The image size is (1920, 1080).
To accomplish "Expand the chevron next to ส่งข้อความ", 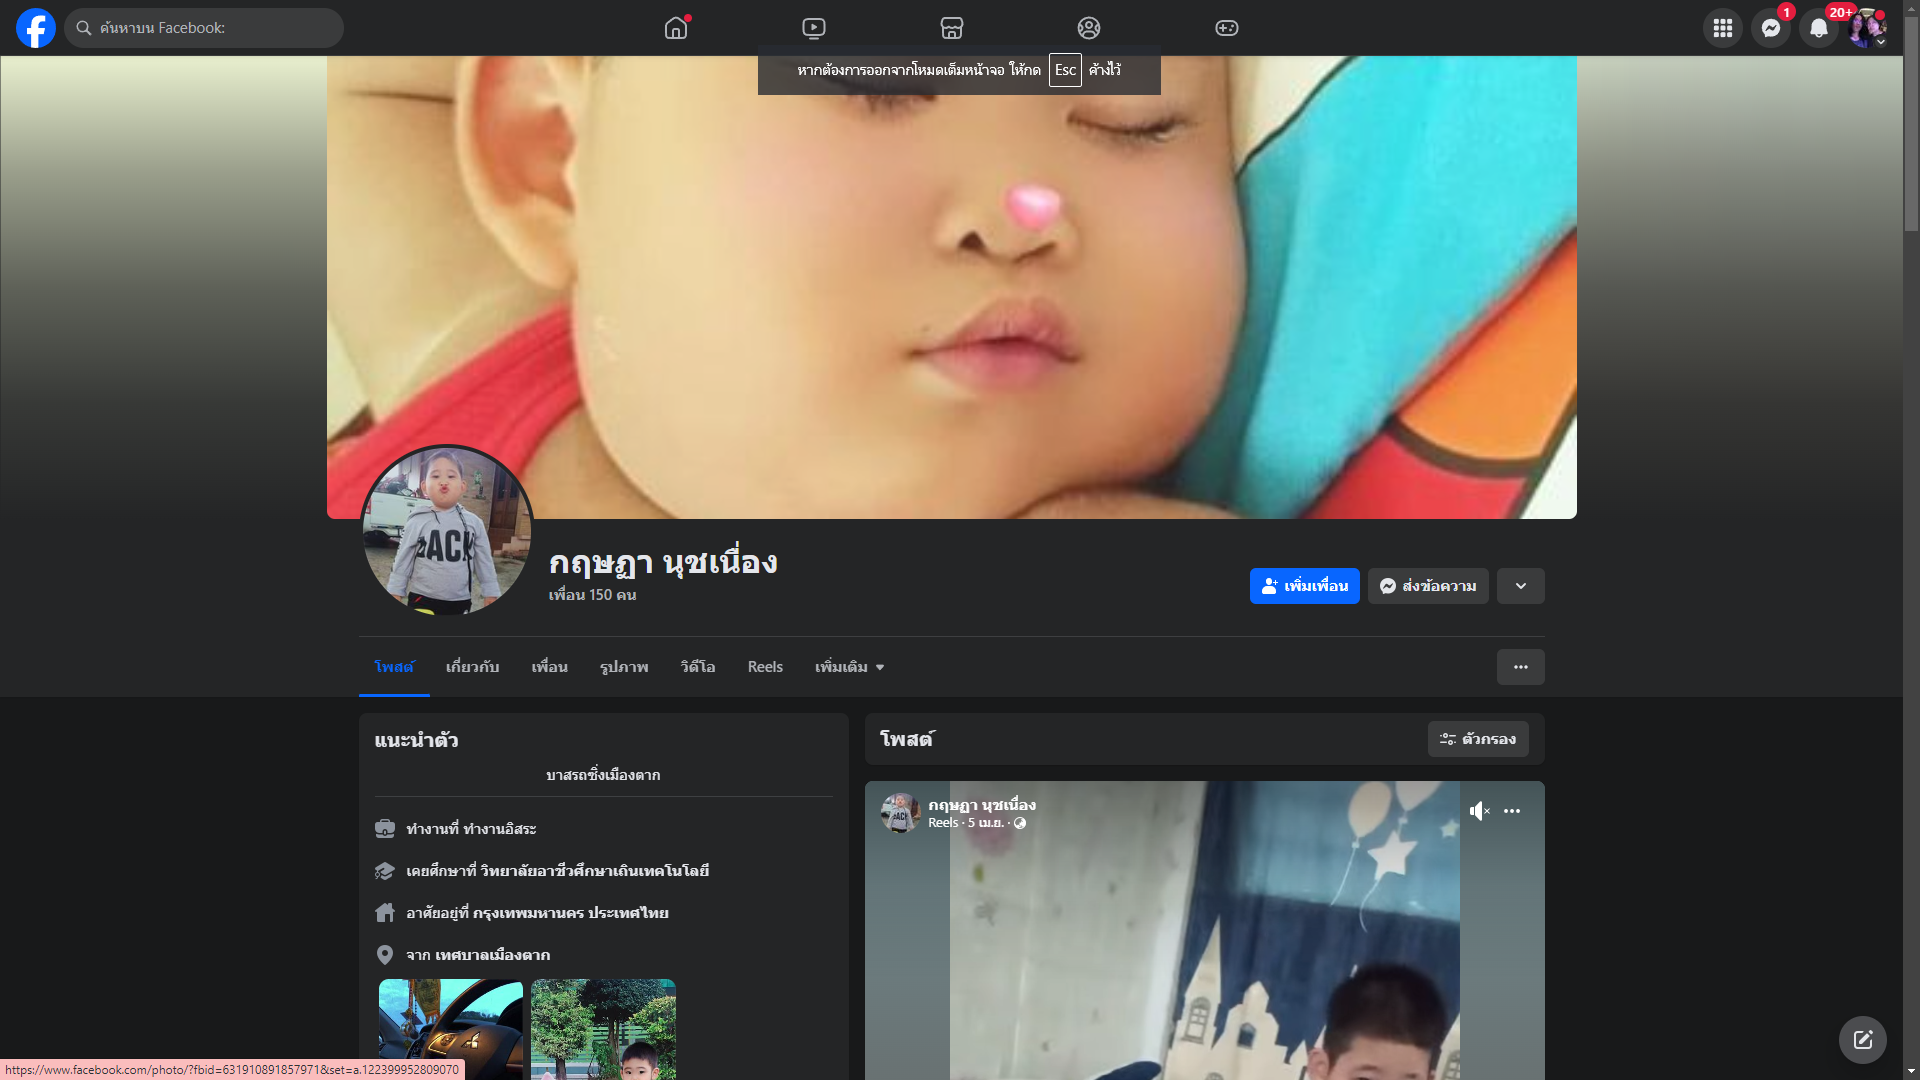I will point(1521,586).
